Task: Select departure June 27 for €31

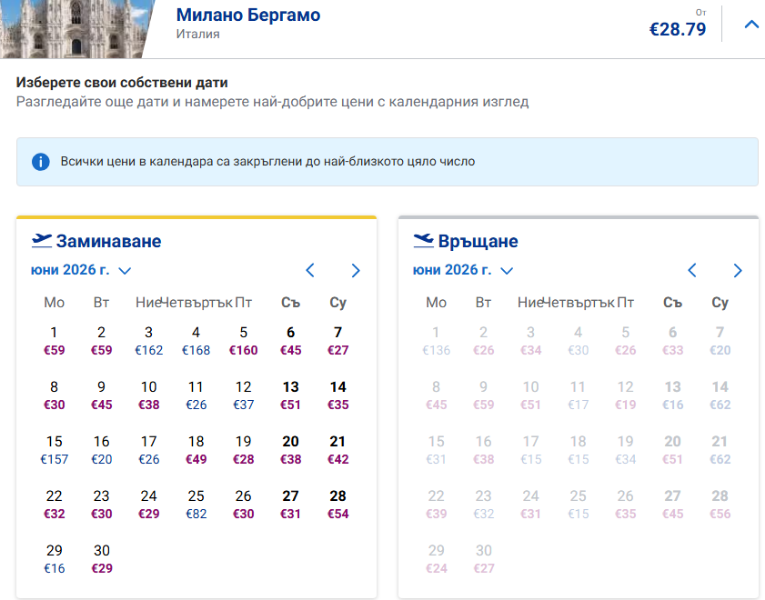Action: [291, 505]
